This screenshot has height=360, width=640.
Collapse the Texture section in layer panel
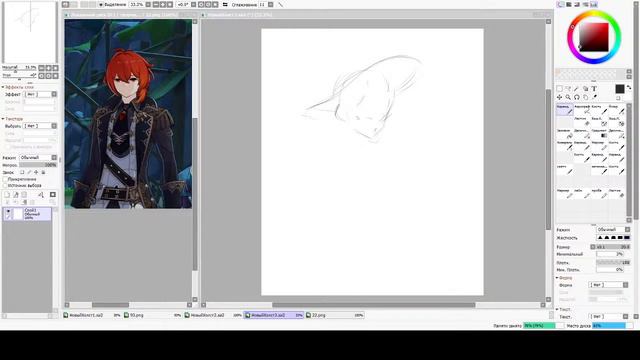3,119
